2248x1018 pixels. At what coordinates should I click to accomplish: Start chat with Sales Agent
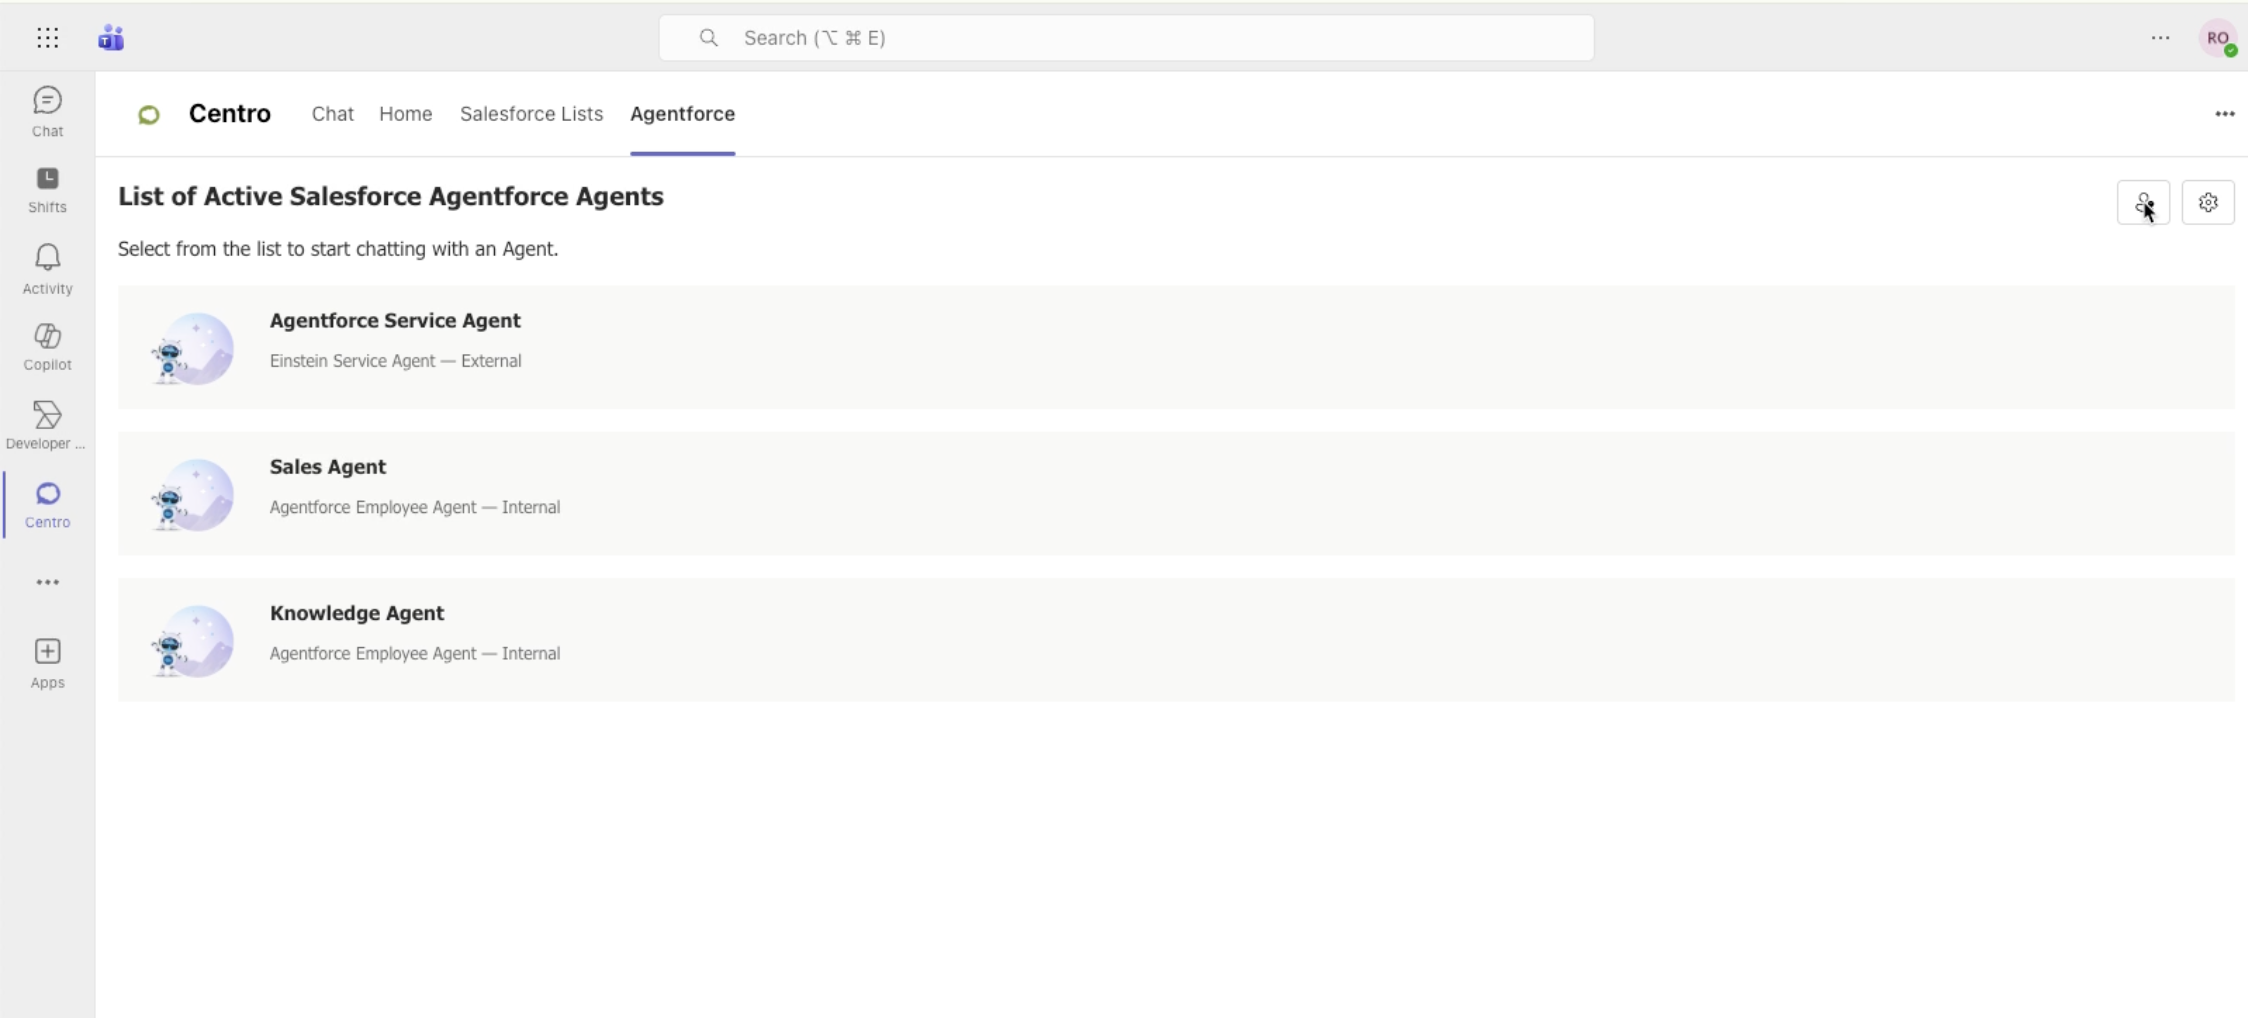tap(1176, 493)
